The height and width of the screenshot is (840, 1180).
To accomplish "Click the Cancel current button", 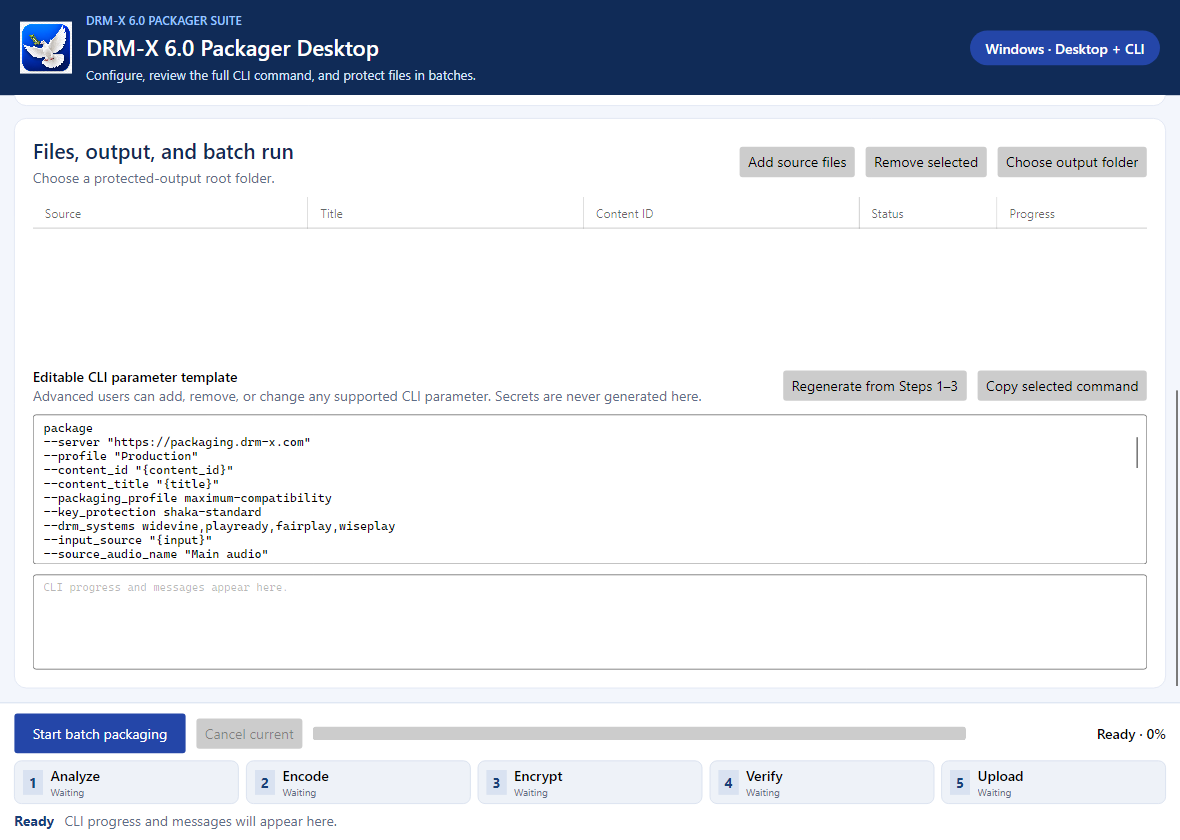I will click(x=249, y=734).
